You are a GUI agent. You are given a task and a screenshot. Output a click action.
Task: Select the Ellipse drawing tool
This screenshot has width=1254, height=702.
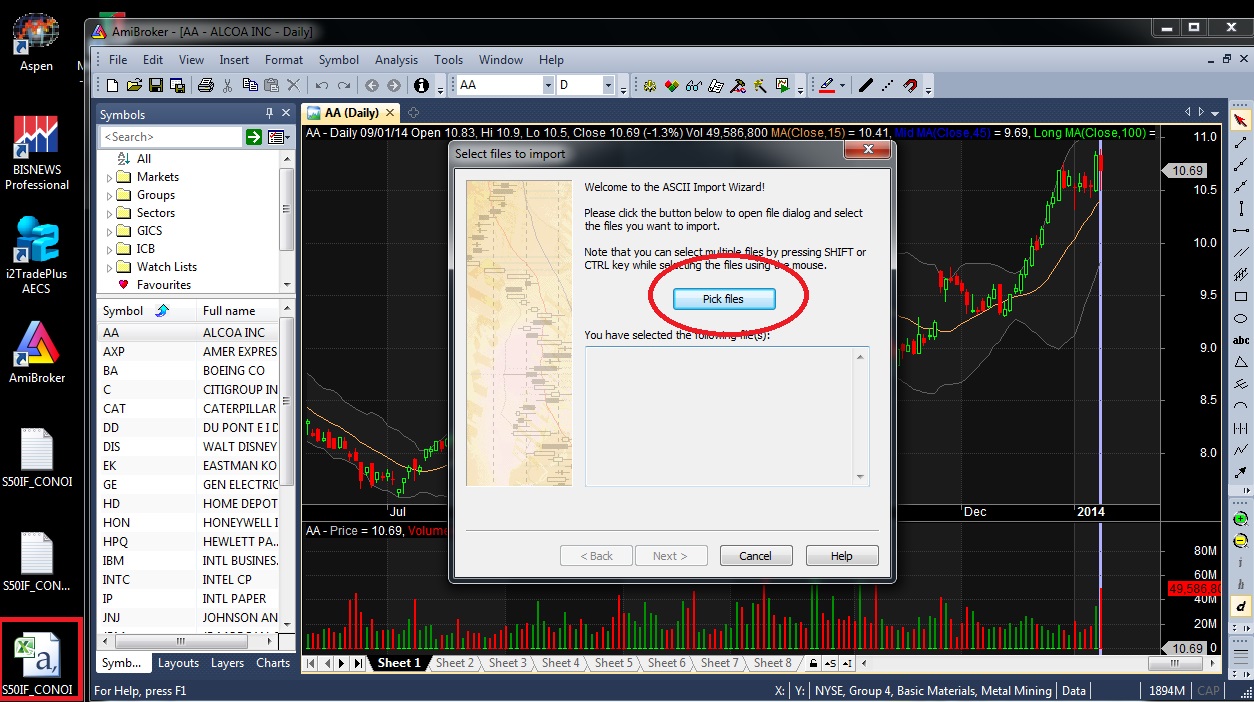(1241, 319)
